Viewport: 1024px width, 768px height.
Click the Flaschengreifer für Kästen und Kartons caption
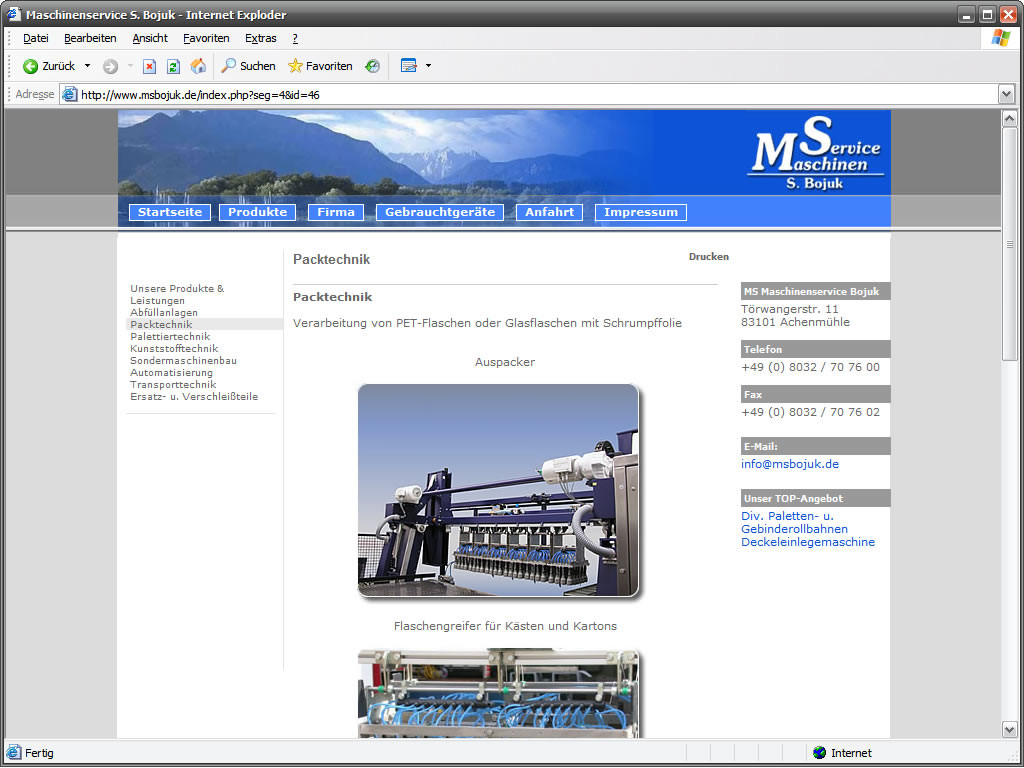coord(505,626)
